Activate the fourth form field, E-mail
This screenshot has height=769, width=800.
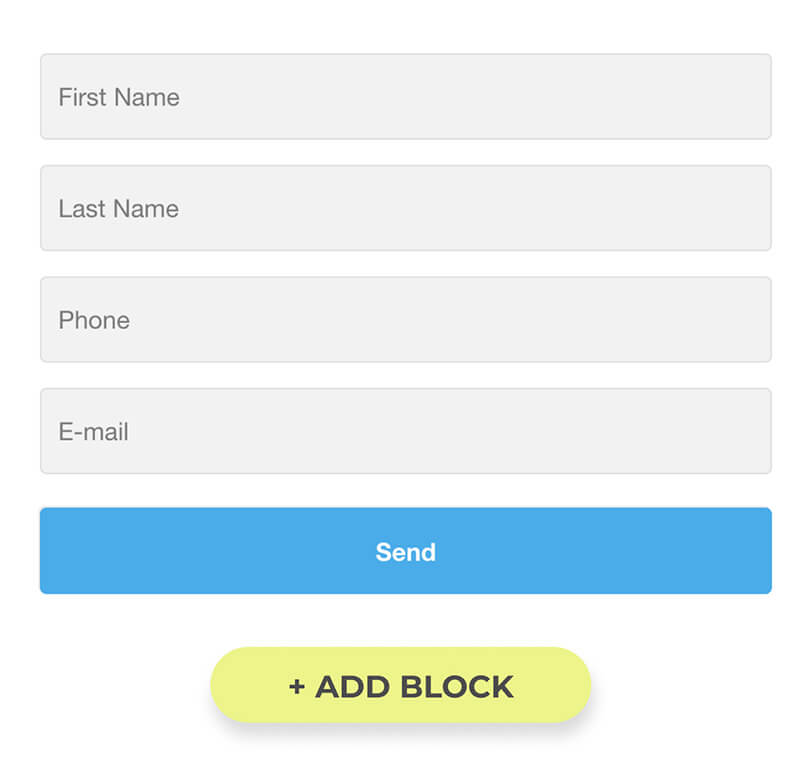pyautogui.click(x=405, y=431)
